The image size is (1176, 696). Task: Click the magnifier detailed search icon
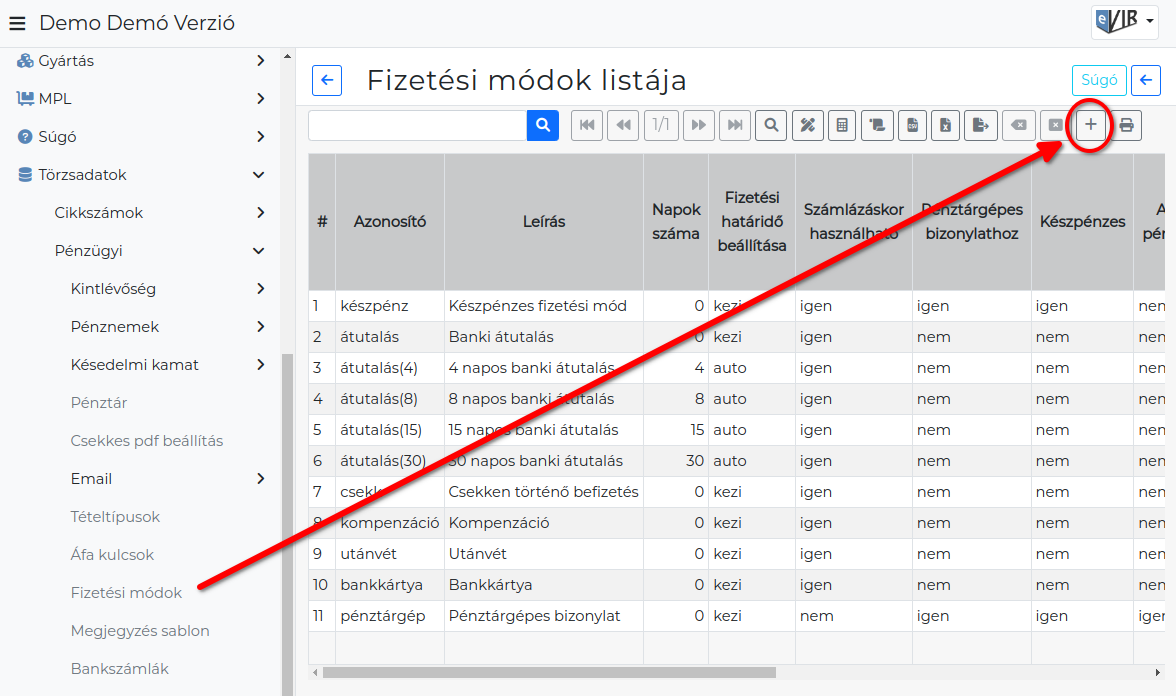coord(771,125)
